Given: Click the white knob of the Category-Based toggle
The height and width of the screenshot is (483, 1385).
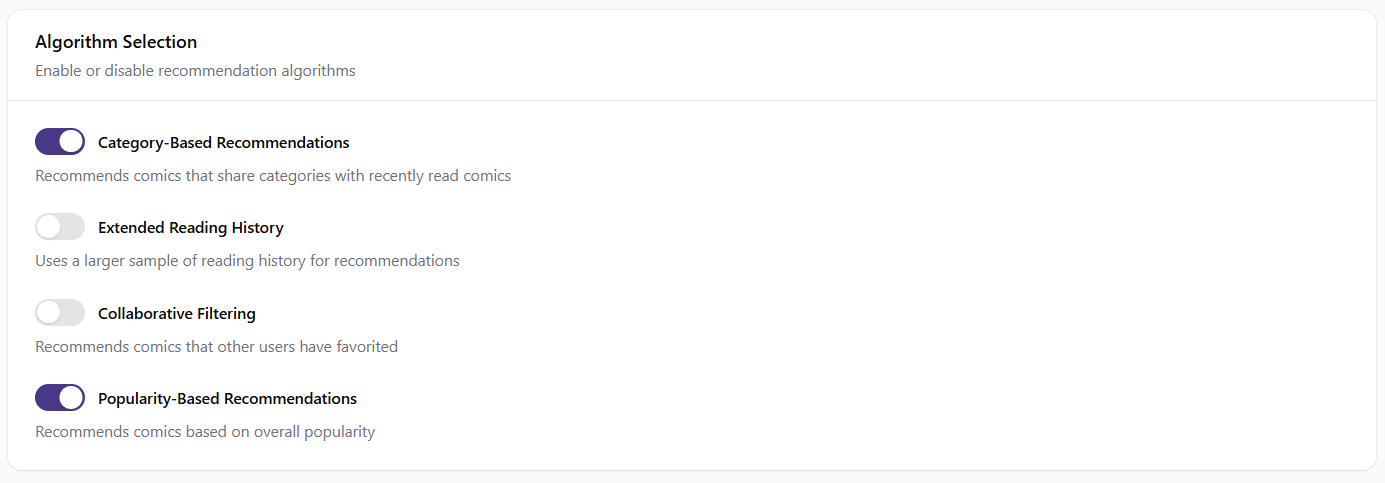Looking at the screenshot, I should [71, 142].
